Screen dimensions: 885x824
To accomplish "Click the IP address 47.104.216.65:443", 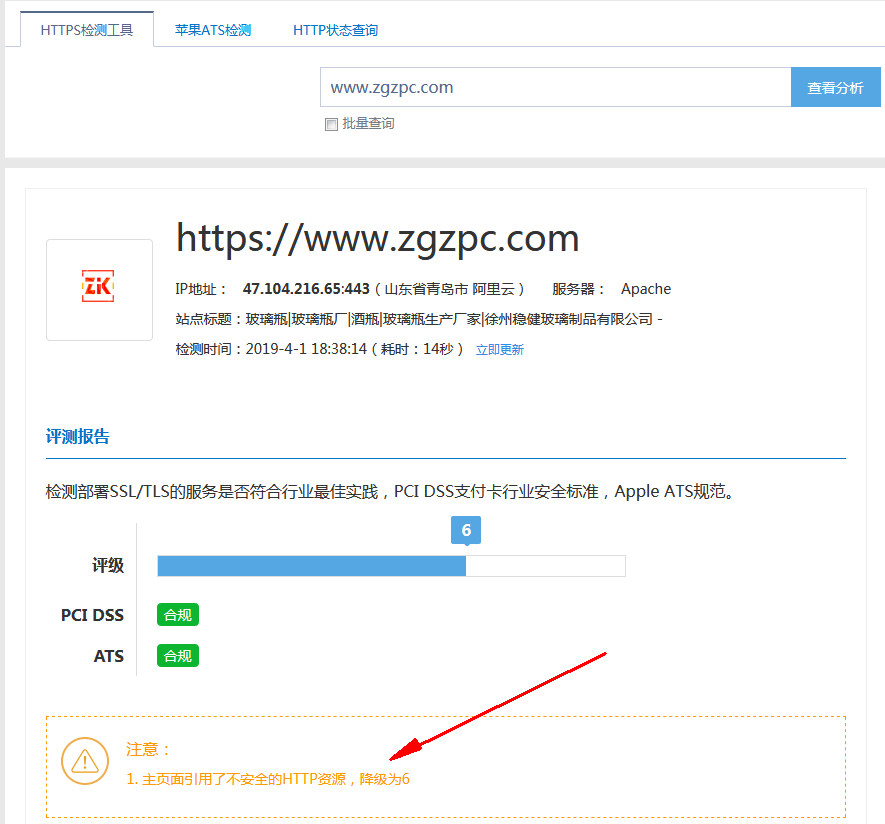I will click(306, 289).
